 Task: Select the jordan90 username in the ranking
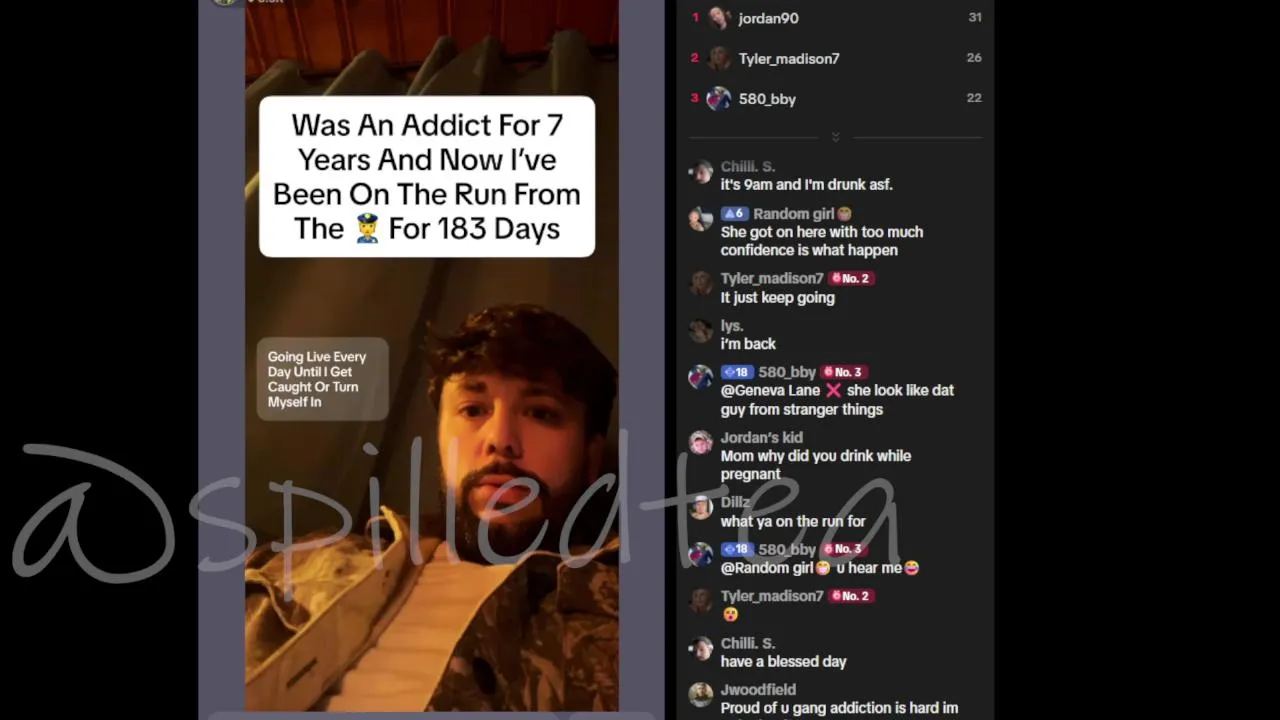tap(768, 18)
